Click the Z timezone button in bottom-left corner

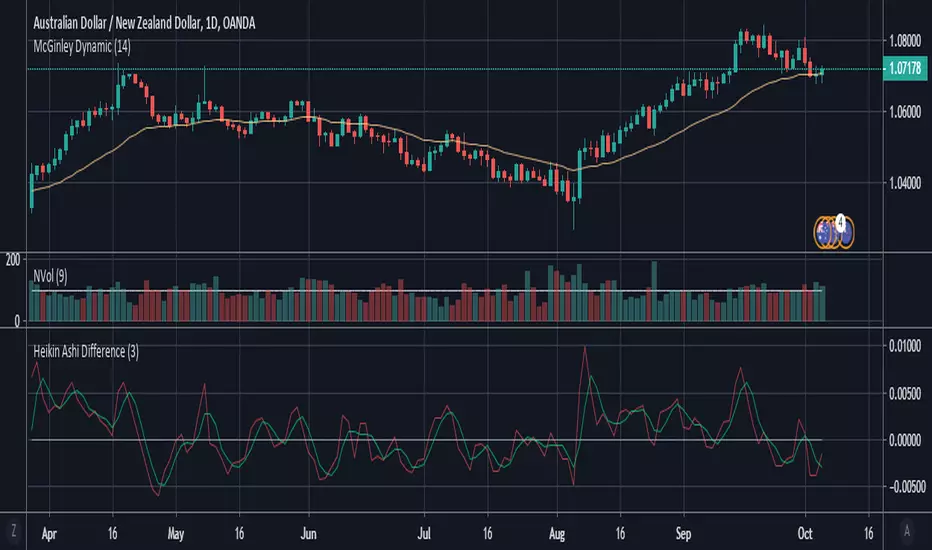13,530
